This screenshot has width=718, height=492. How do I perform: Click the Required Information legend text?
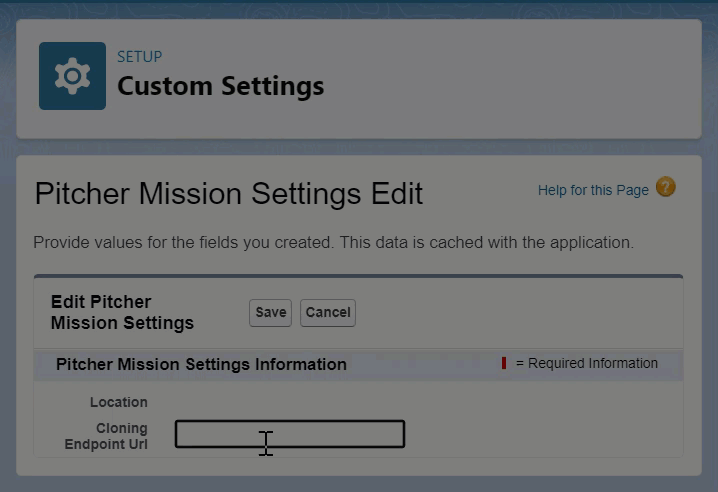click(587, 363)
